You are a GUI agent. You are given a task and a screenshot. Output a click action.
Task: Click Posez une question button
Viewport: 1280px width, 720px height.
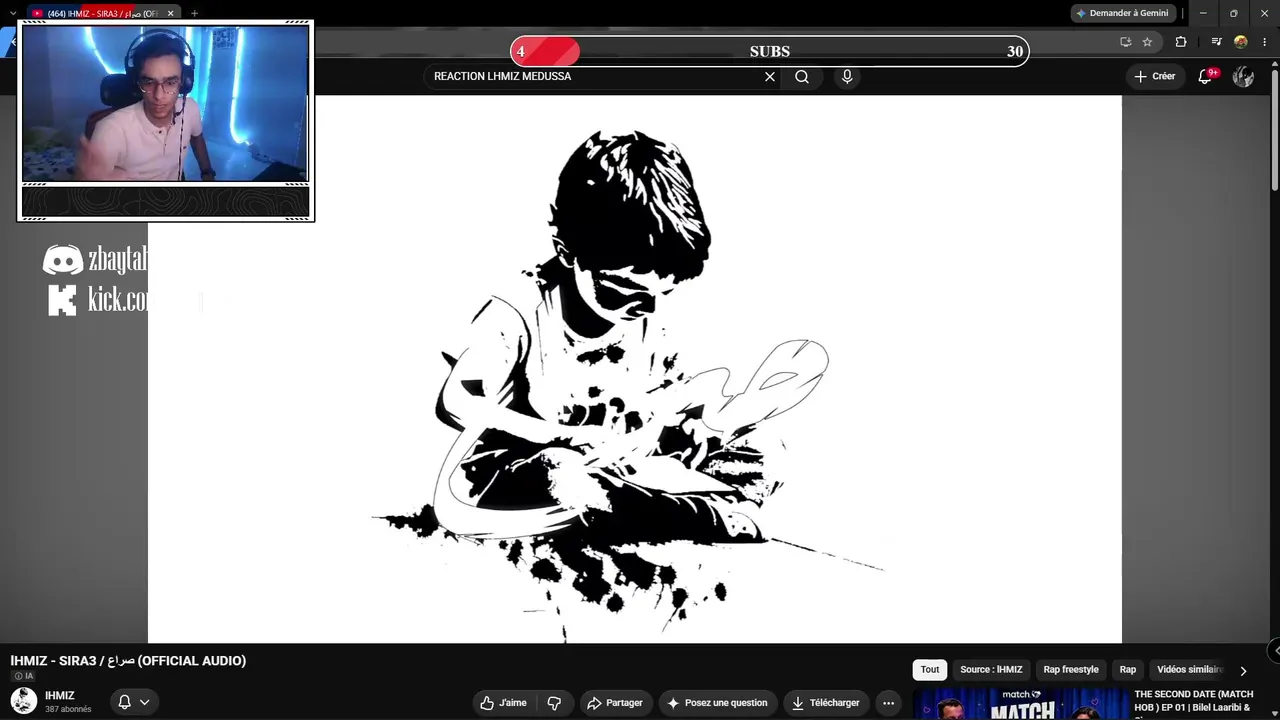click(x=717, y=703)
